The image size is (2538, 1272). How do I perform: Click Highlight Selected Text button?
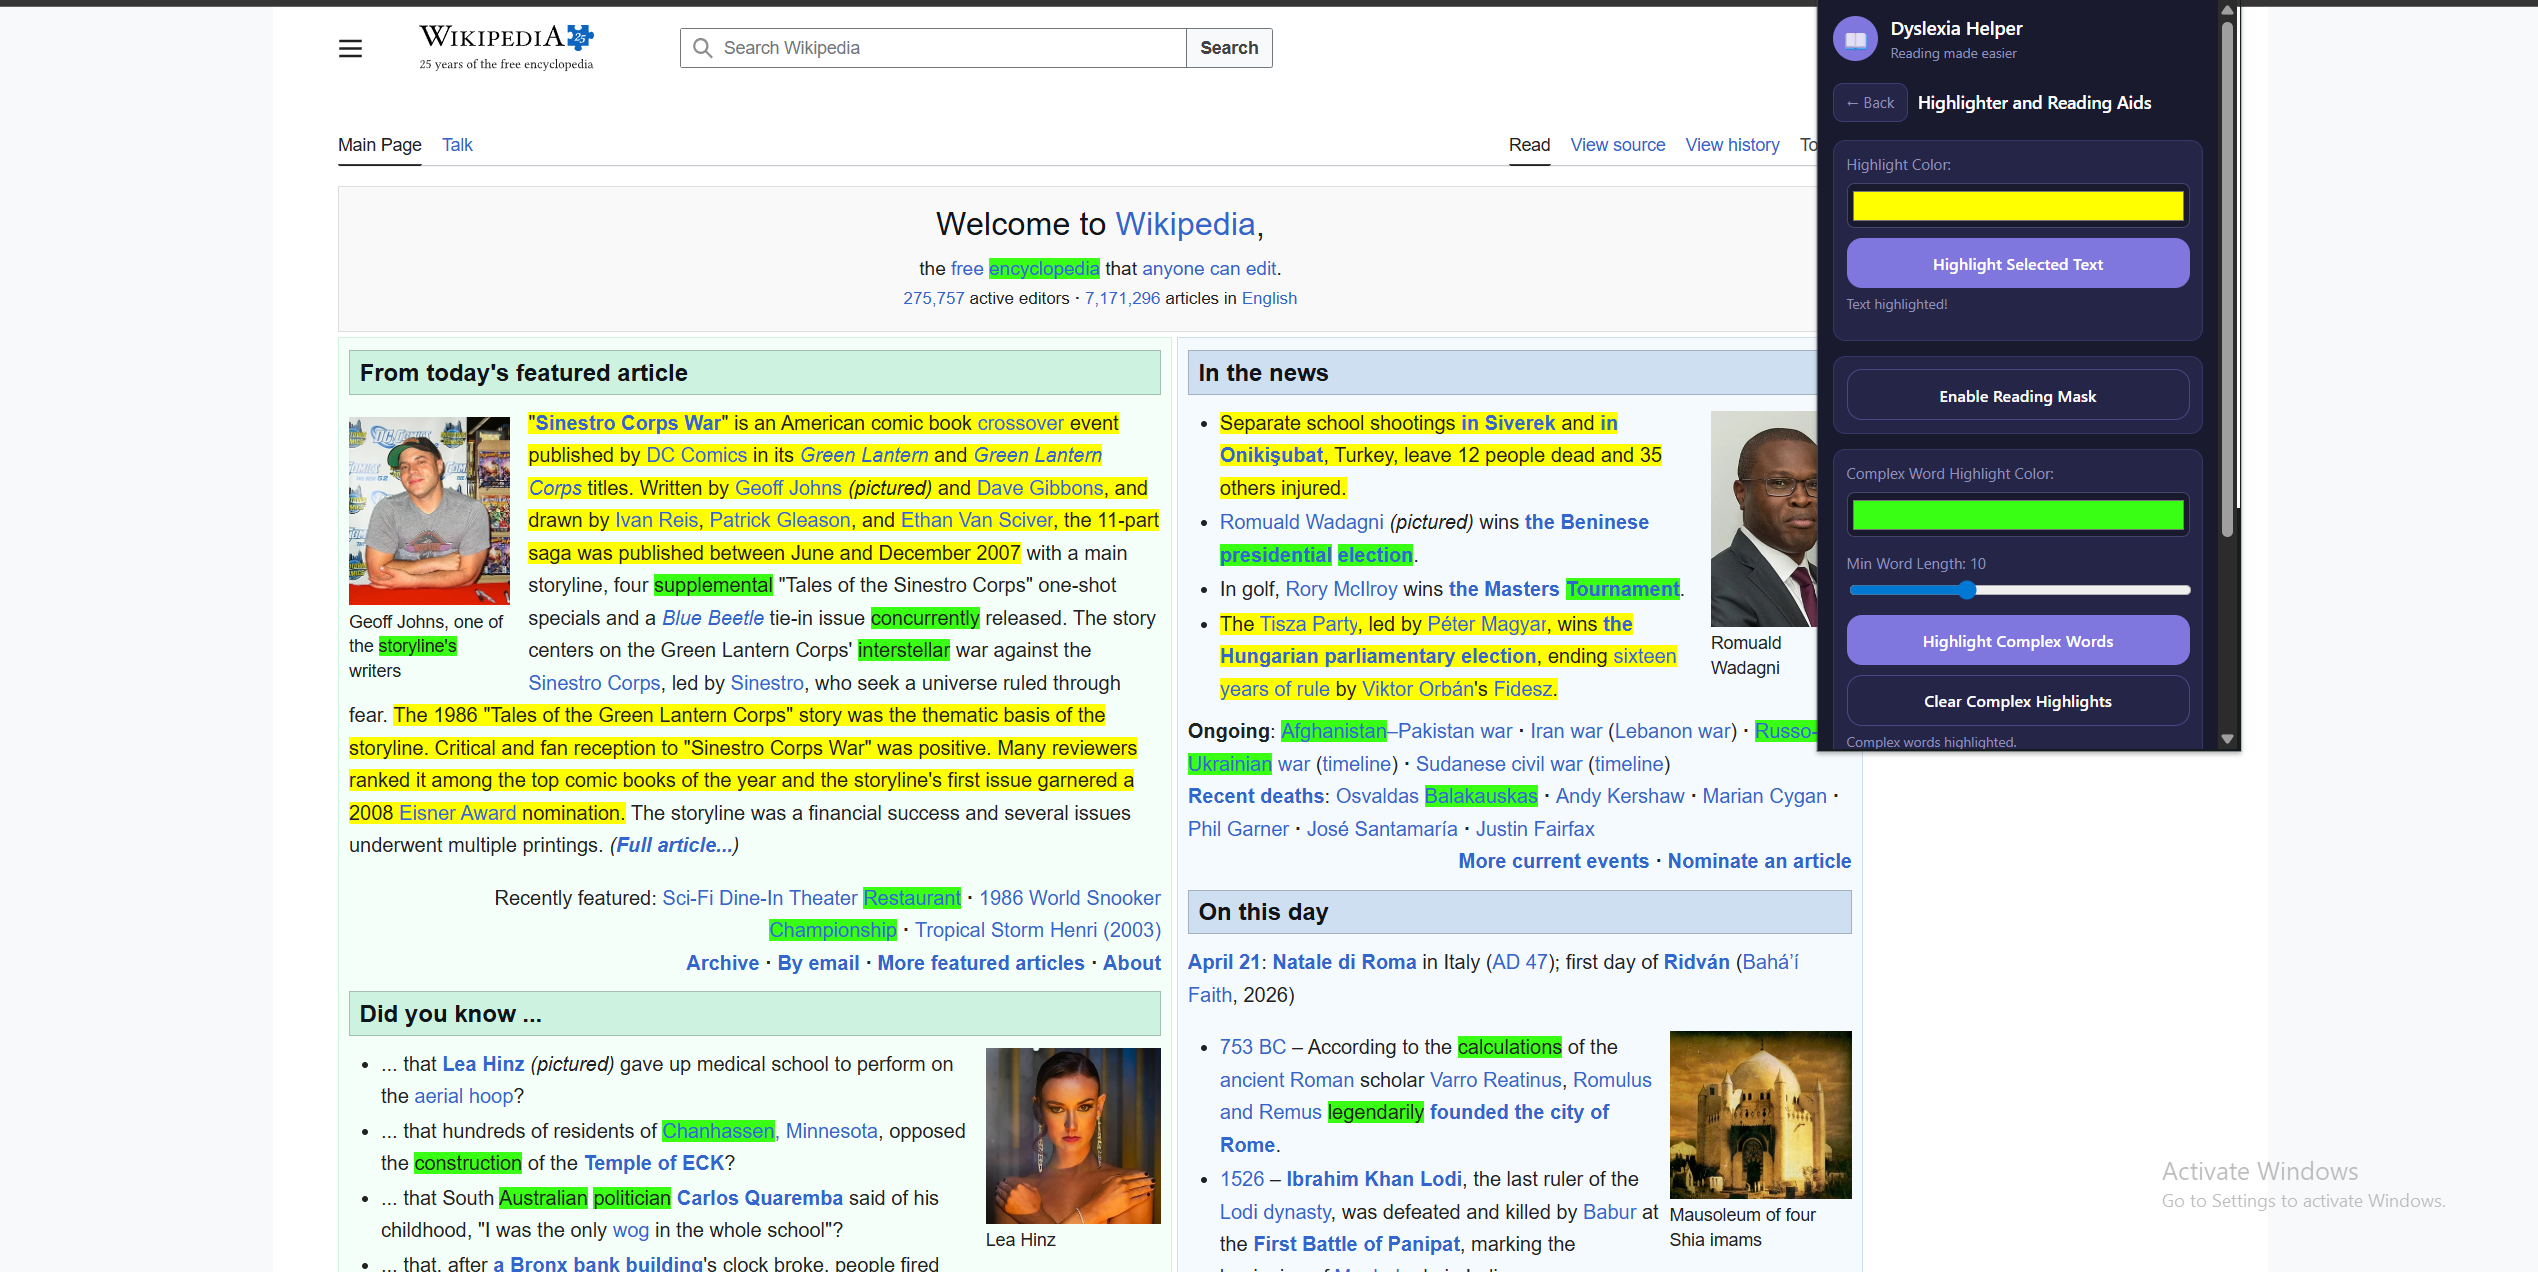(x=2018, y=264)
